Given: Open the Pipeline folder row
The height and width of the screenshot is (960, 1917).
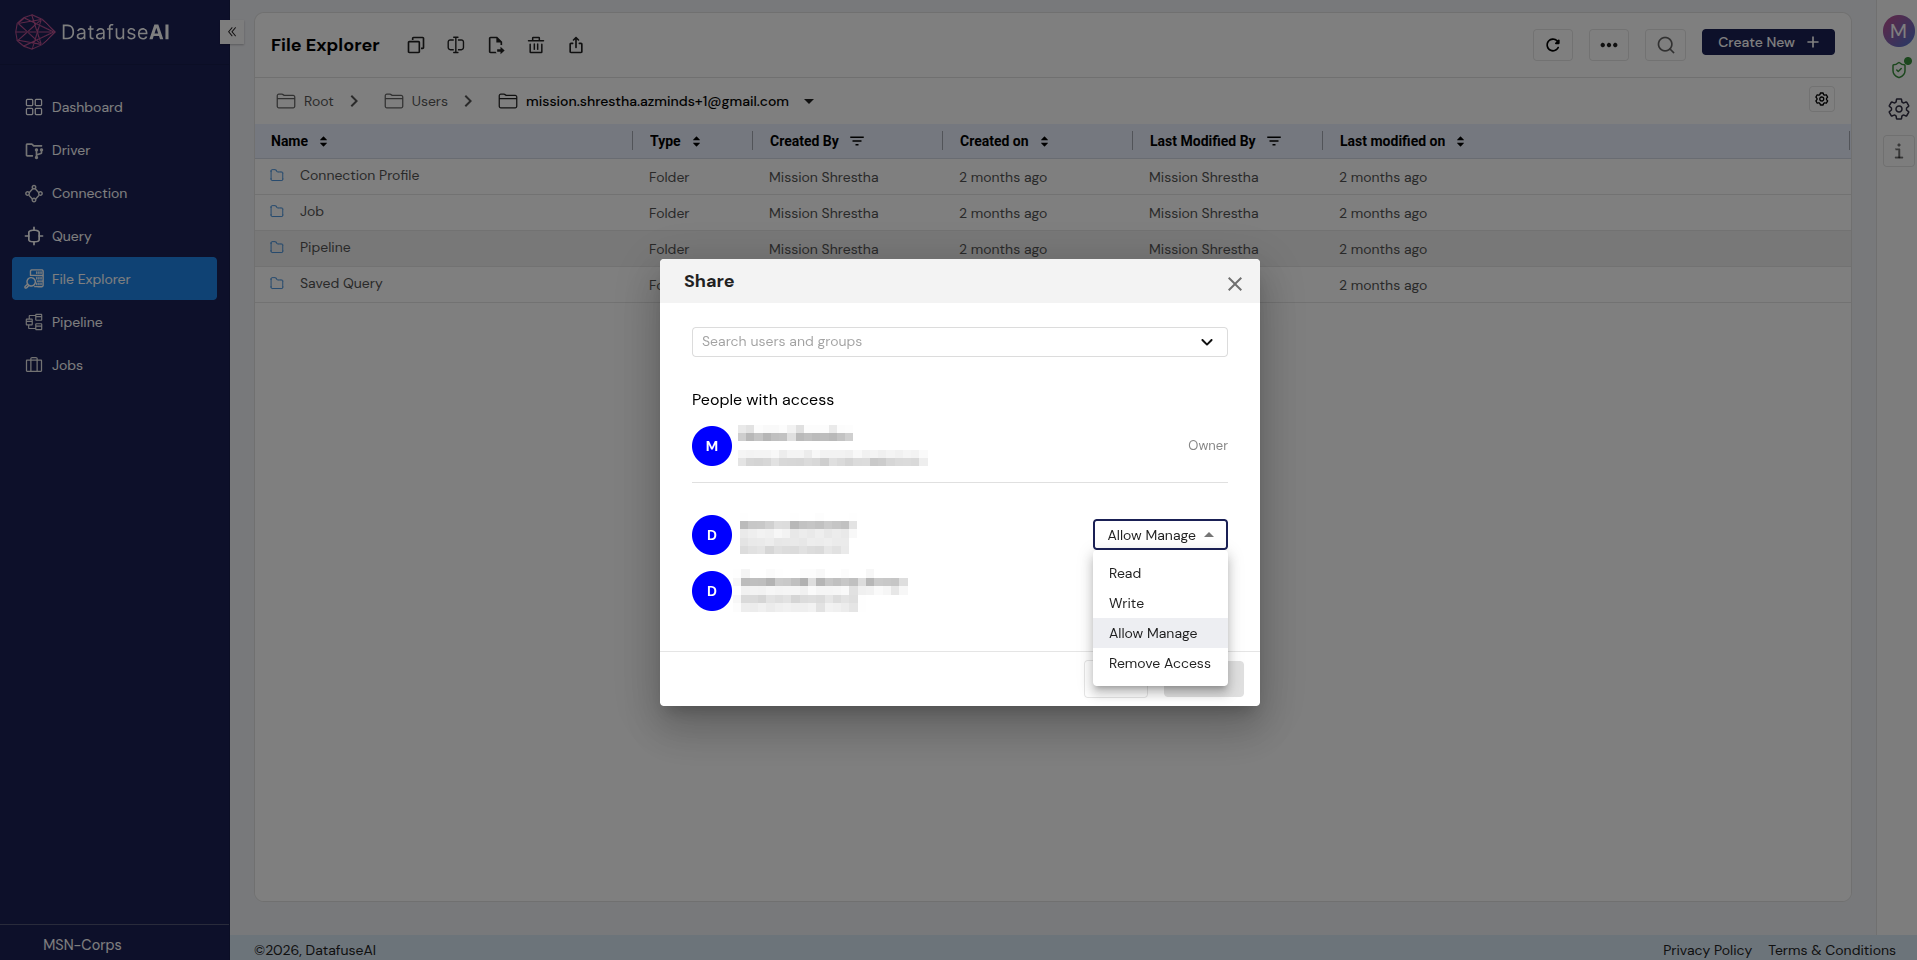Looking at the screenshot, I should coord(1052,248).
